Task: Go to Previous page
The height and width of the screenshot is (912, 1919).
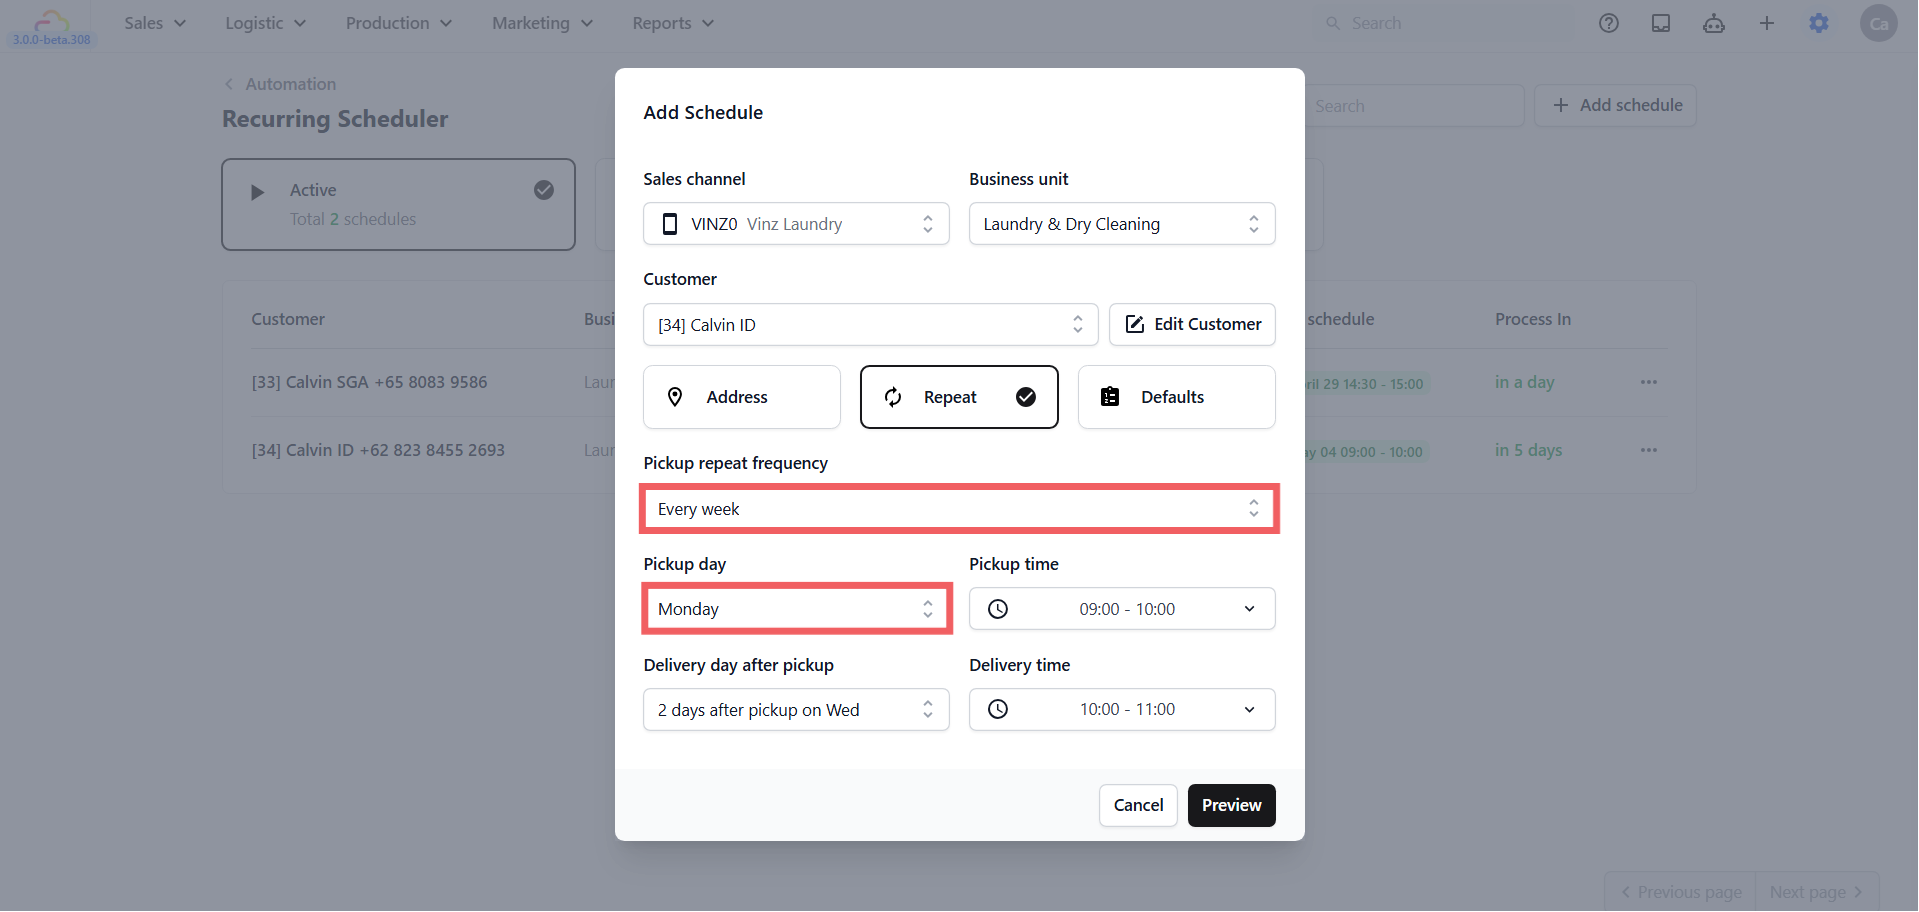Action: 1680,892
